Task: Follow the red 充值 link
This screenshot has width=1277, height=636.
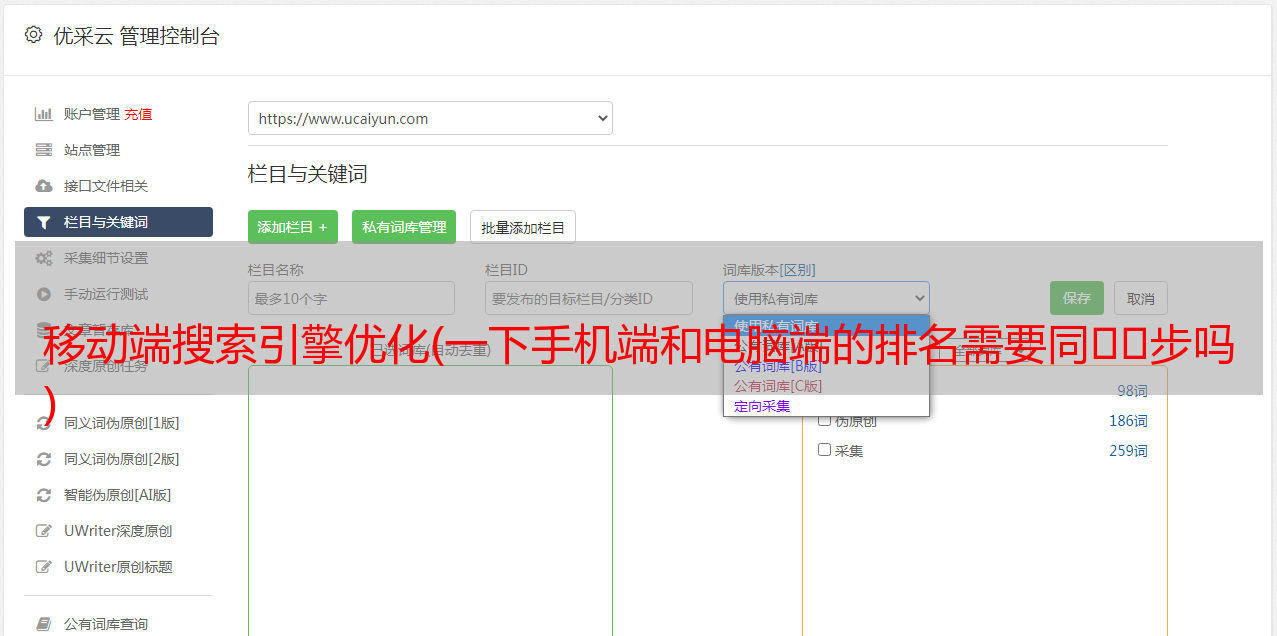Action: [138, 114]
